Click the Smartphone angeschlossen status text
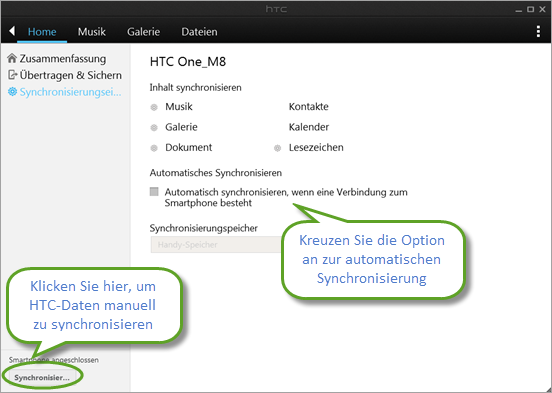This screenshot has width=552, height=393. point(54,360)
